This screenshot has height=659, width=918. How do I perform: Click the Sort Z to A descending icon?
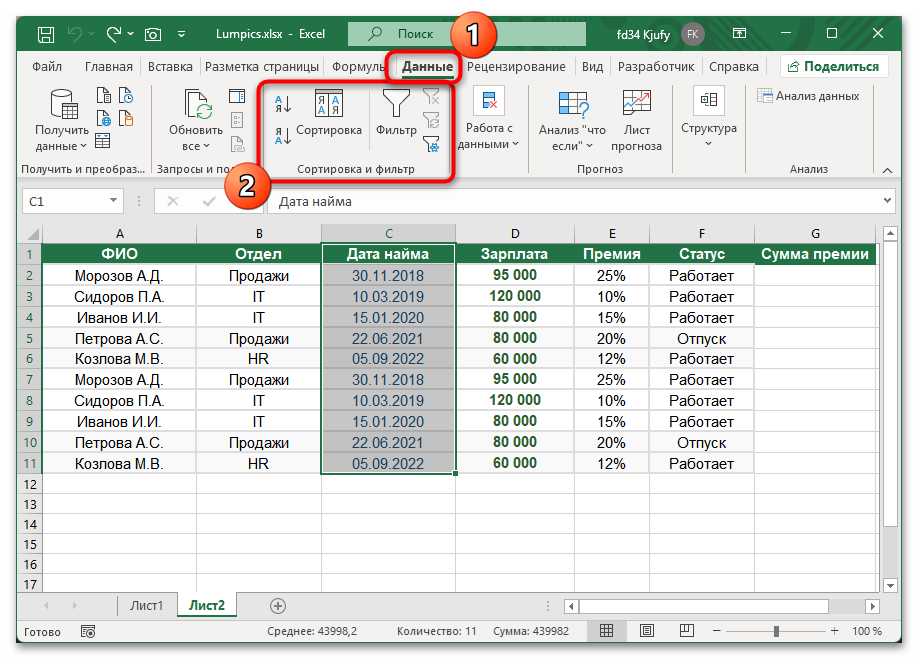pos(283,135)
